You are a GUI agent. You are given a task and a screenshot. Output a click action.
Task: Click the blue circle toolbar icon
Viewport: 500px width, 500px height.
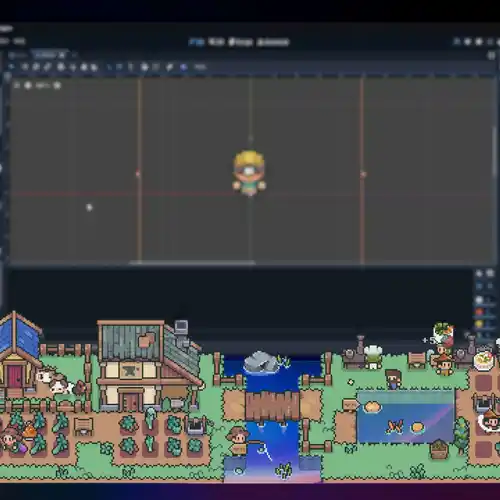[184, 67]
